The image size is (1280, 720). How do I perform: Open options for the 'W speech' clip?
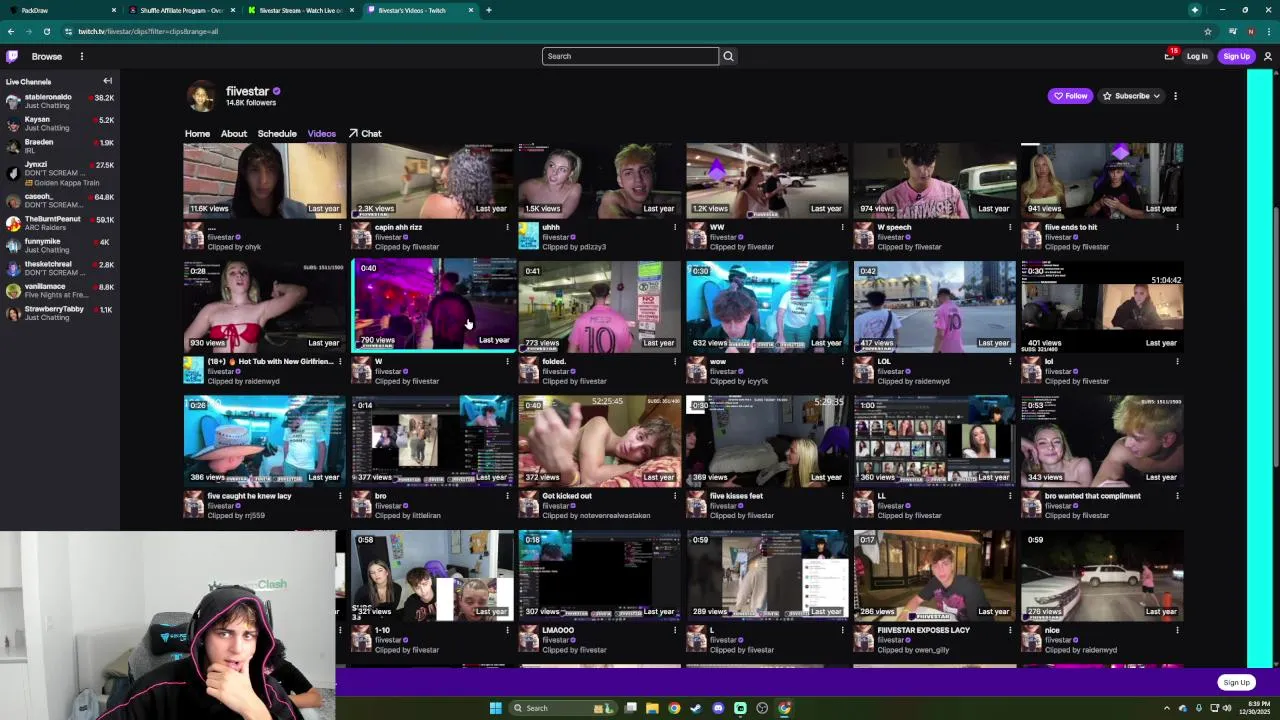(1009, 227)
